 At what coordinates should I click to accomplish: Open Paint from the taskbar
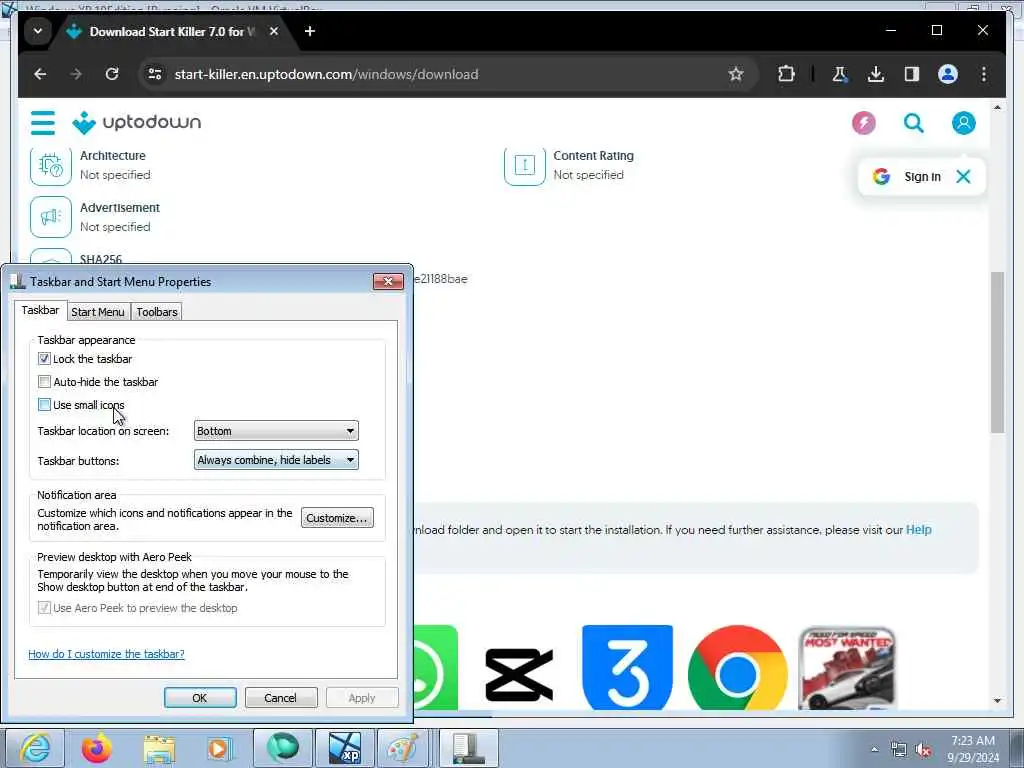pos(402,748)
